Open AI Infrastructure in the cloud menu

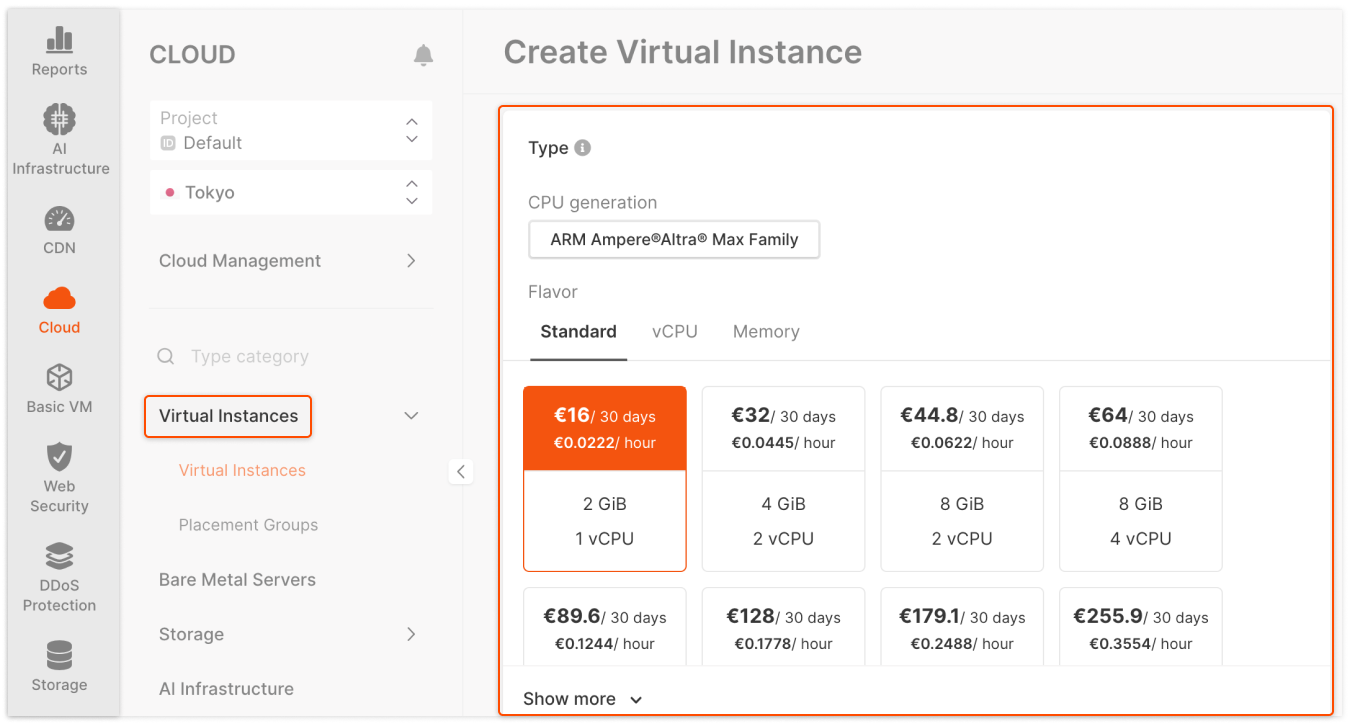click(x=226, y=689)
